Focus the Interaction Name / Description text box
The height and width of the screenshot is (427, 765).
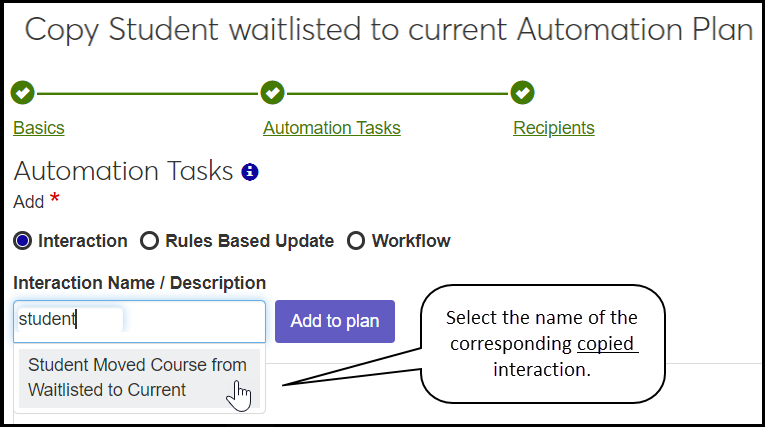click(139, 321)
